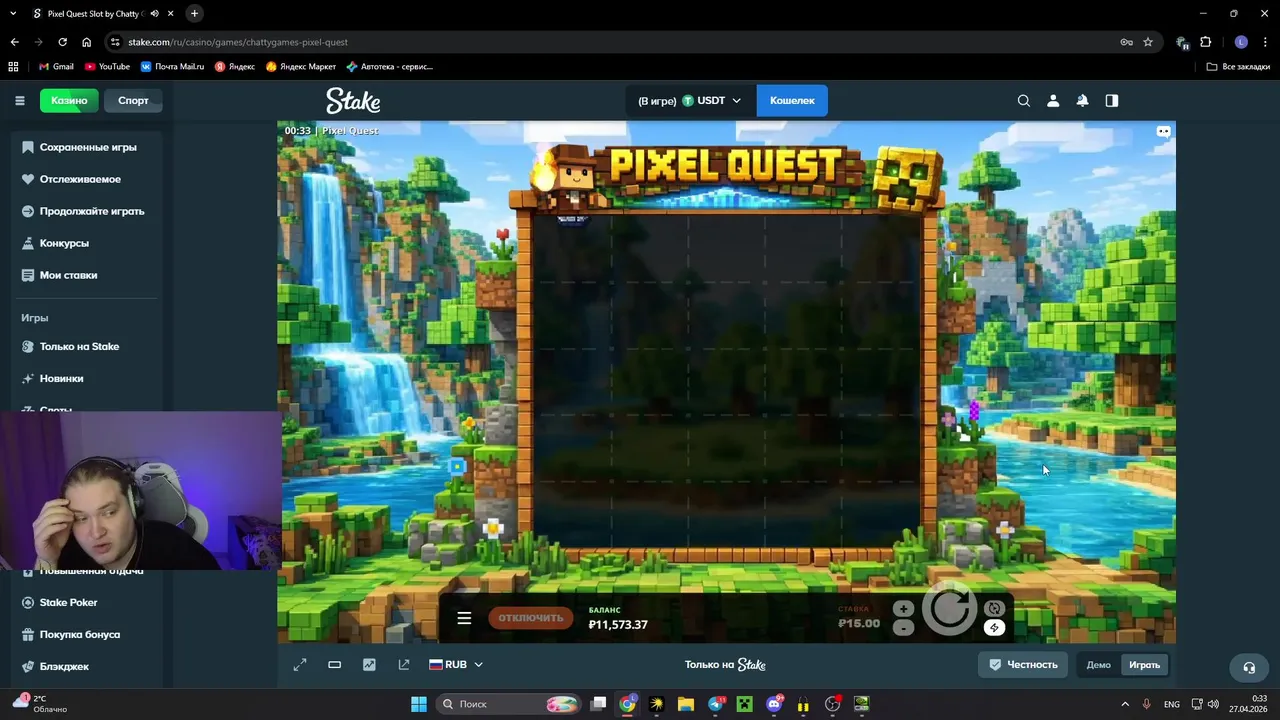Viewport: 1280px width, 720px height.
Task: Open the user profile icon
Action: (1053, 101)
